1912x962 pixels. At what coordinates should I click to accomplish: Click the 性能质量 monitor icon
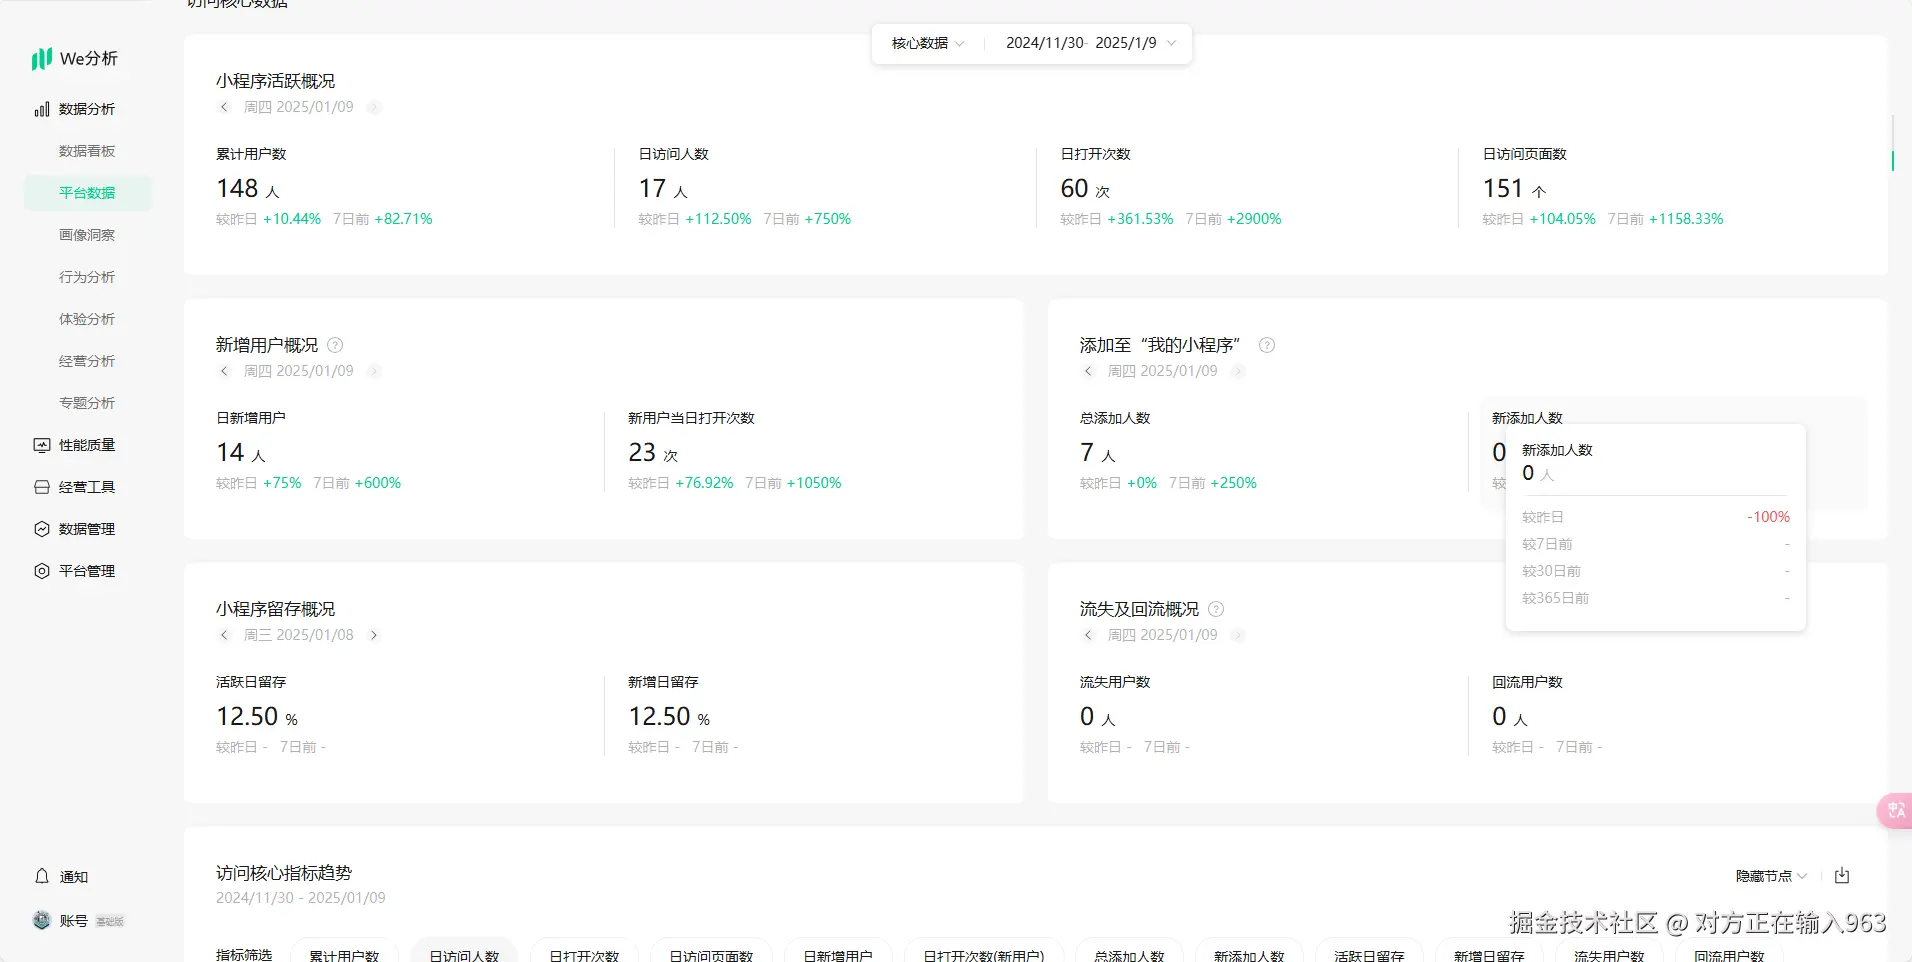pyautogui.click(x=41, y=445)
